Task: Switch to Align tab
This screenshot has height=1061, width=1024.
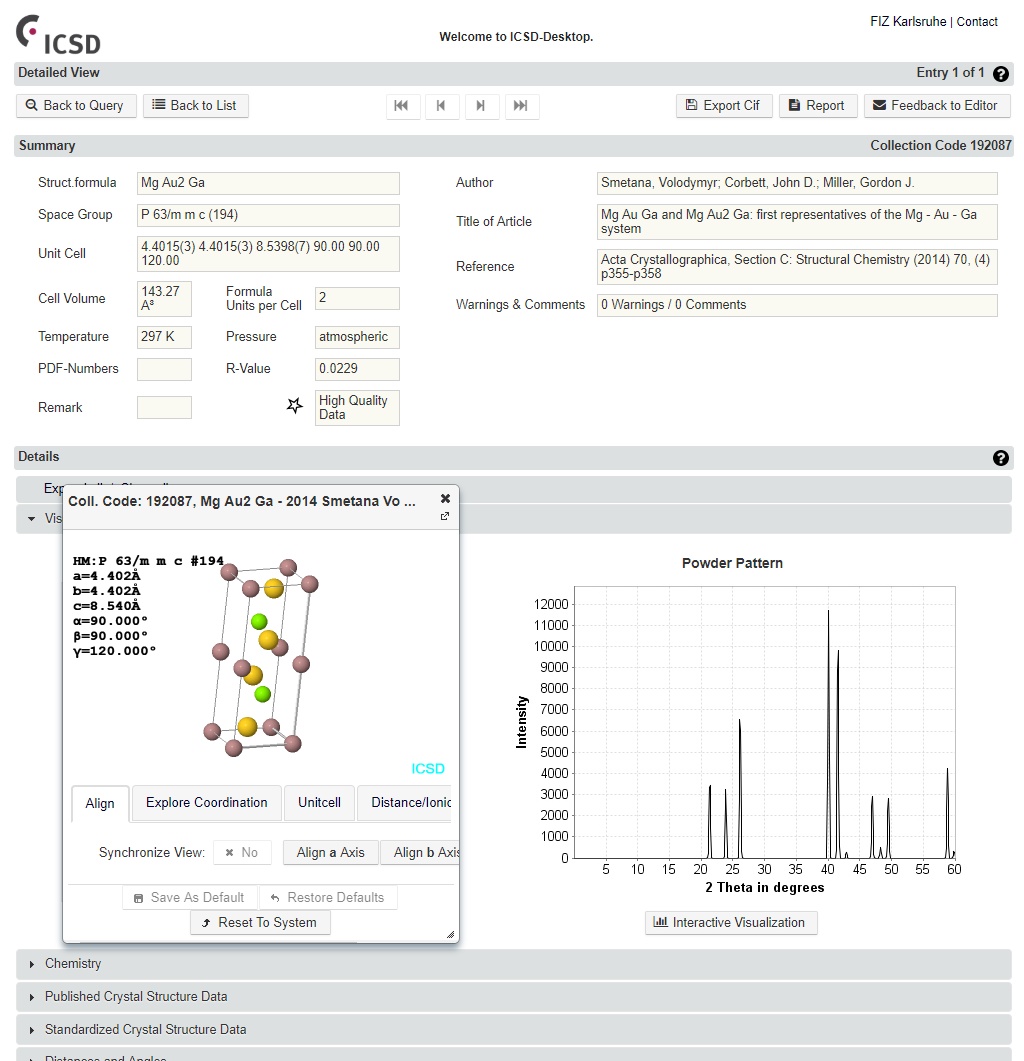Action: pyautogui.click(x=100, y=803)
